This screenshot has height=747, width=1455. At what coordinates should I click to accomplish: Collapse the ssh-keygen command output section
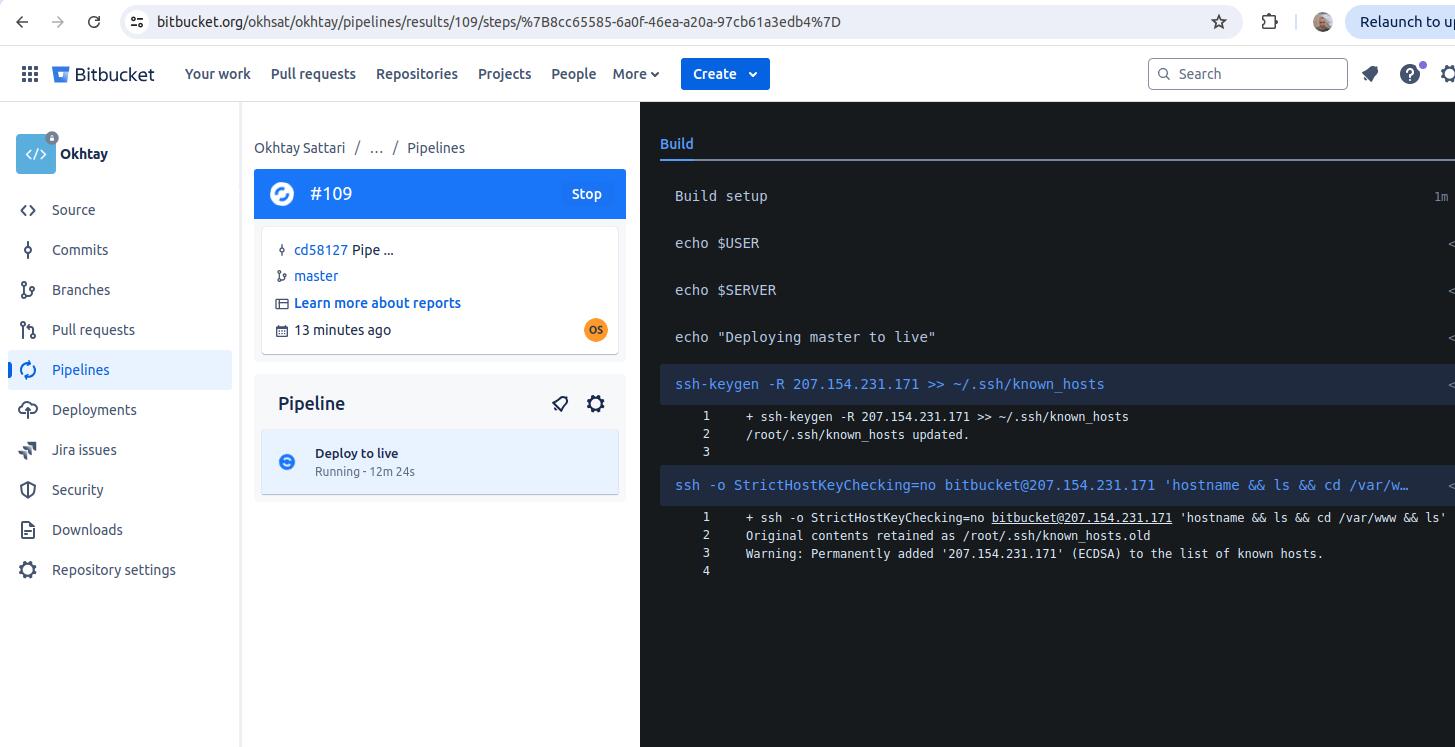pos(1057,384)
